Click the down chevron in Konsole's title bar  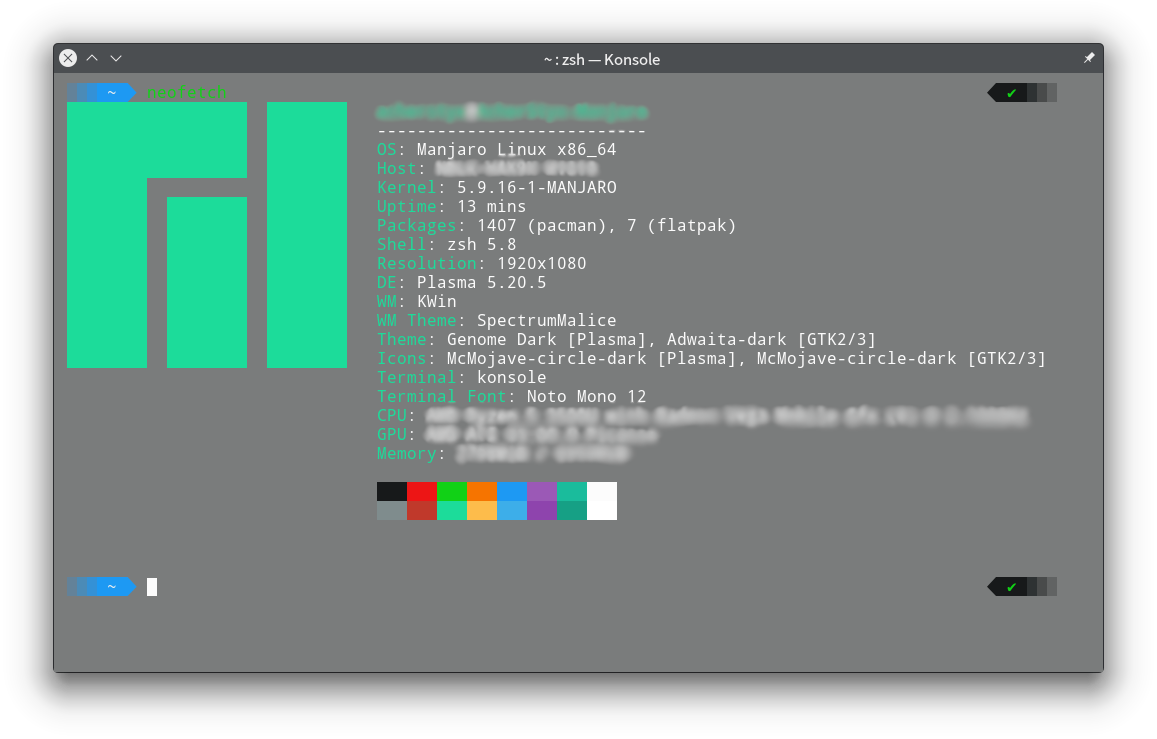[116, 58]
